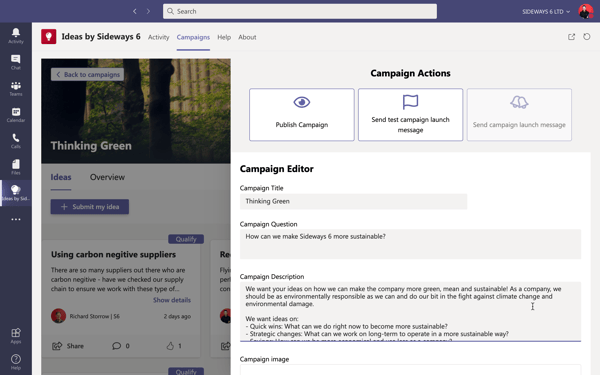Image resolution: width=600 pixels, height=375 pixels.
Task: Like the carbon negitive suppliers idea
Action: click(x=170, y=346)
